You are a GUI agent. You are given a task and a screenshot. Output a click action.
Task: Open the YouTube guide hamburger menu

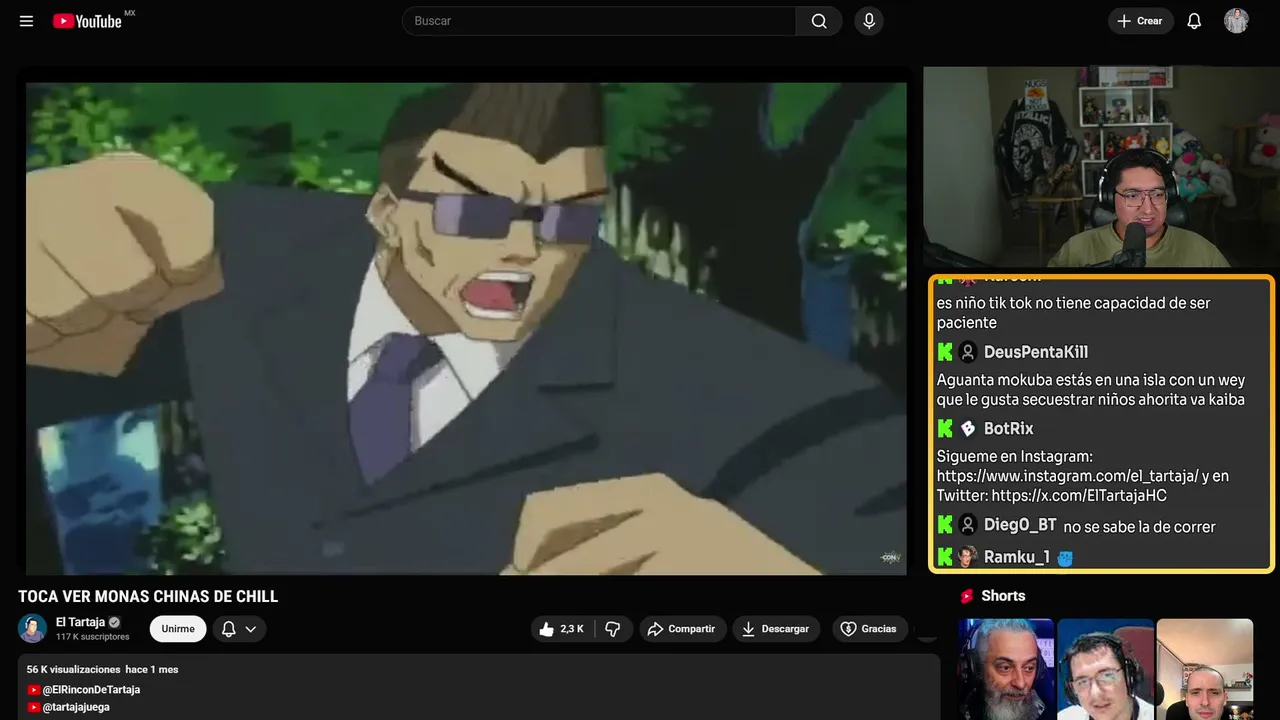(x=27, y=21)
